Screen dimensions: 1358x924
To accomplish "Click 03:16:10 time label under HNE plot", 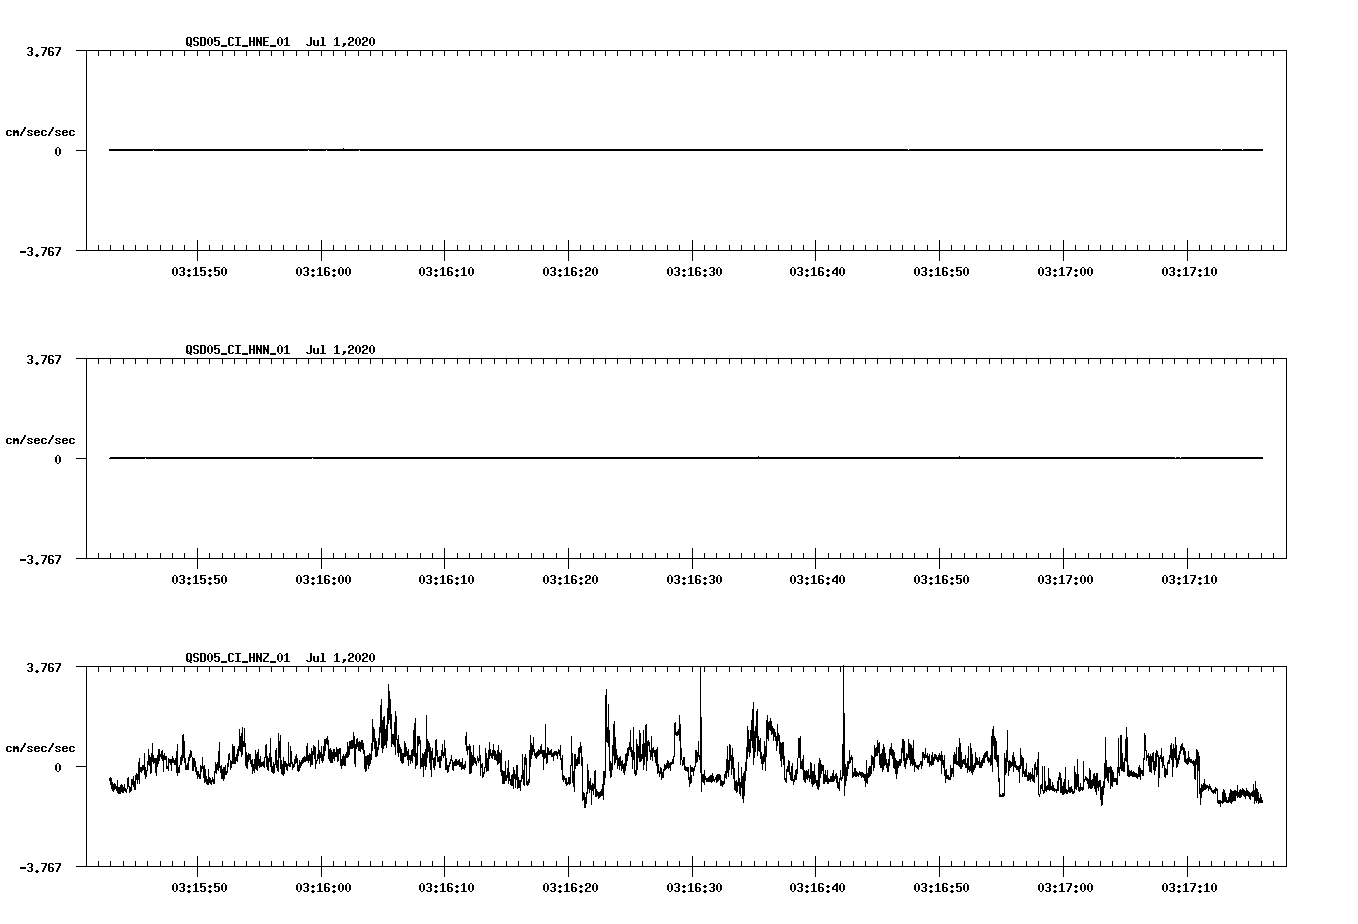I will click(x=446, y=272).
